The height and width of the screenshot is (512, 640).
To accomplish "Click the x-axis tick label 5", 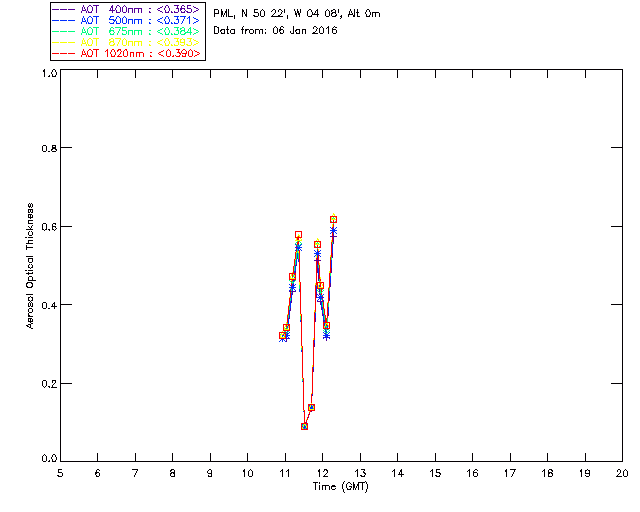I will pyautogui.click(x=60, y=473).
